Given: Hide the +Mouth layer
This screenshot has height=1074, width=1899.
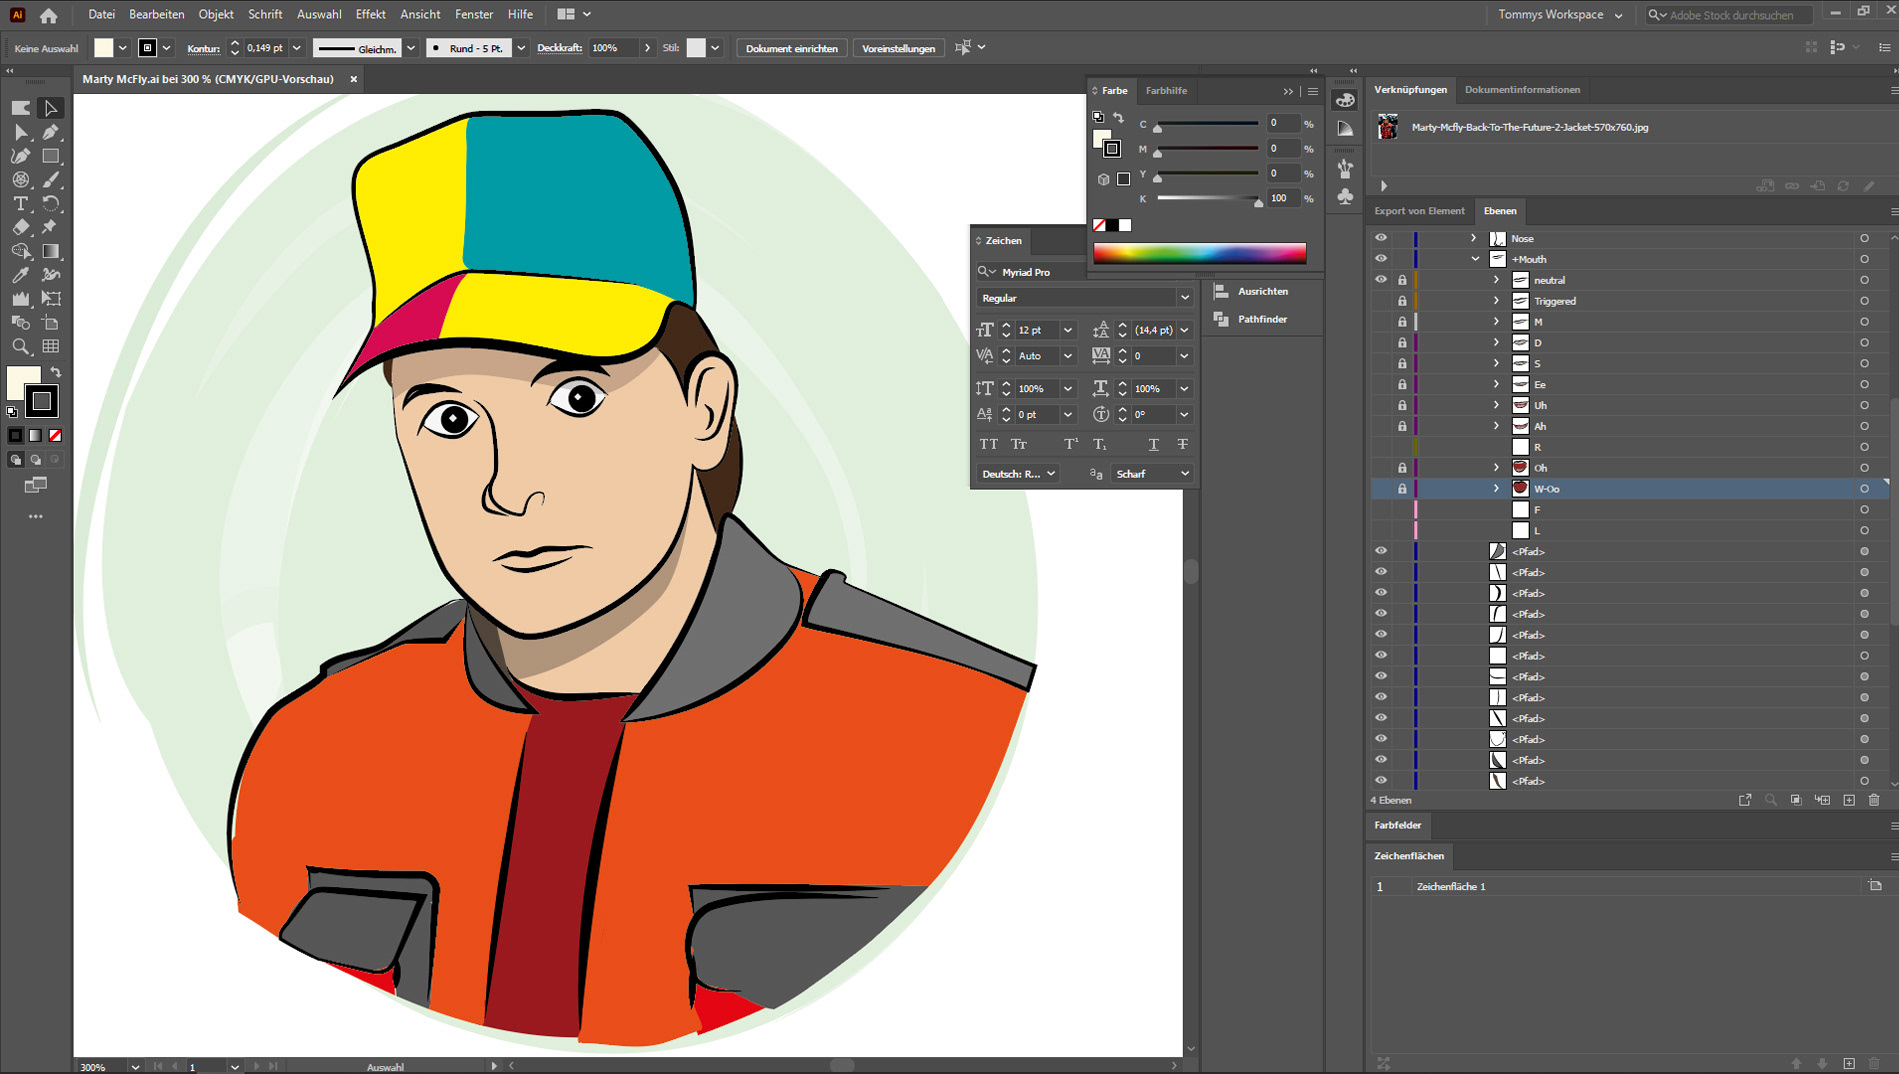Looking at the screenshot, I should pyautogui.click(x=1381, y=259).
